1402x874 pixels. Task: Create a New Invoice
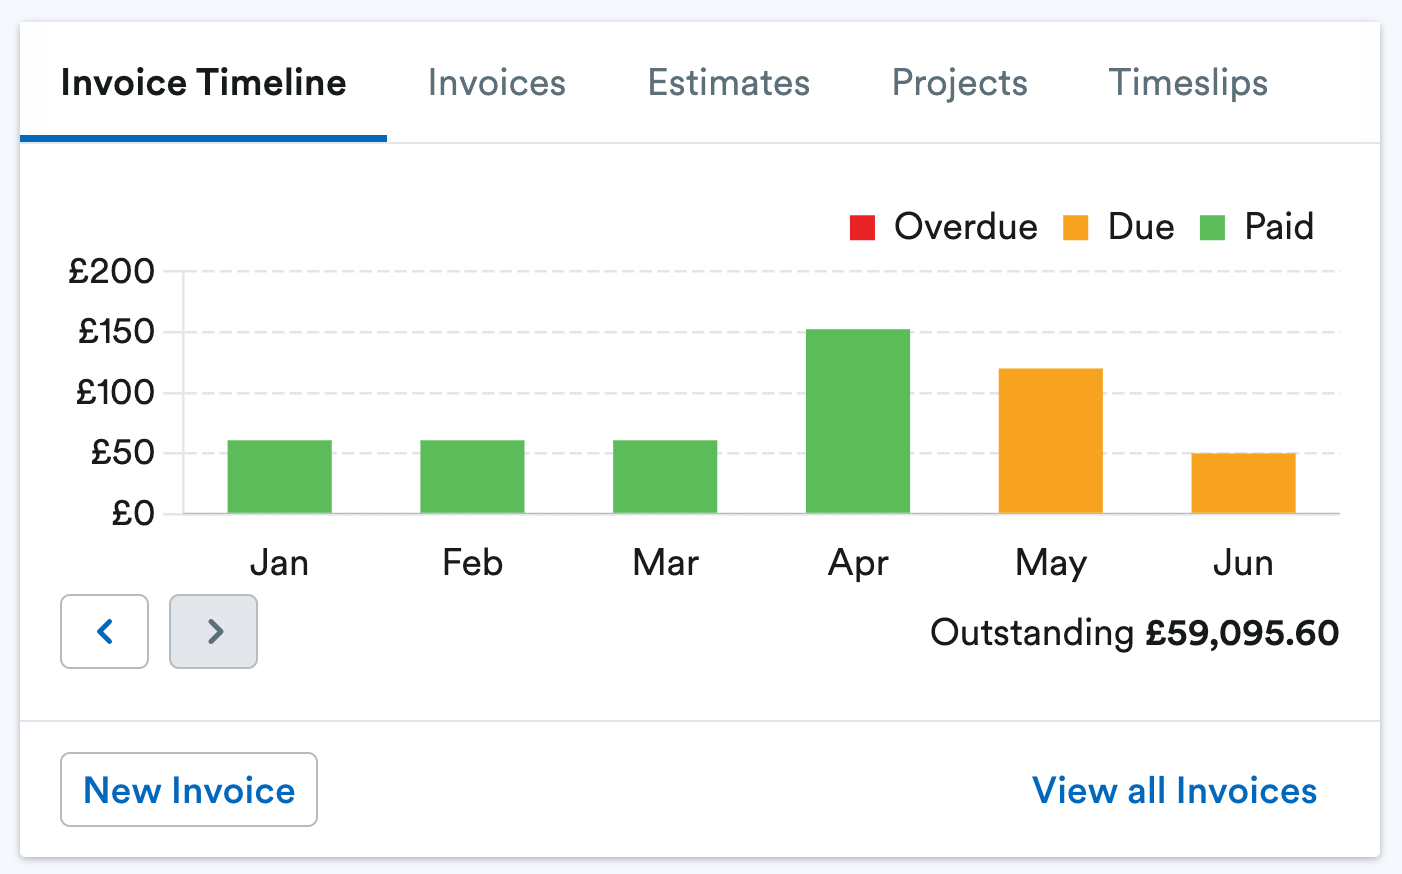(189, 790)
